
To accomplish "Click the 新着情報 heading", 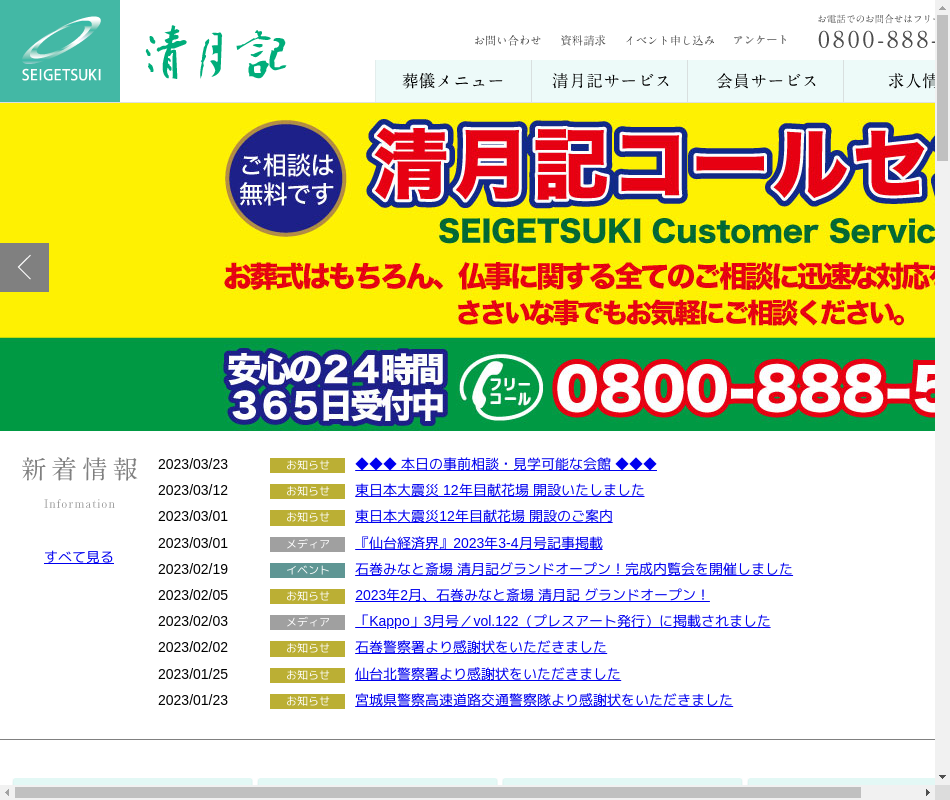I will click(x=79, y=469).
